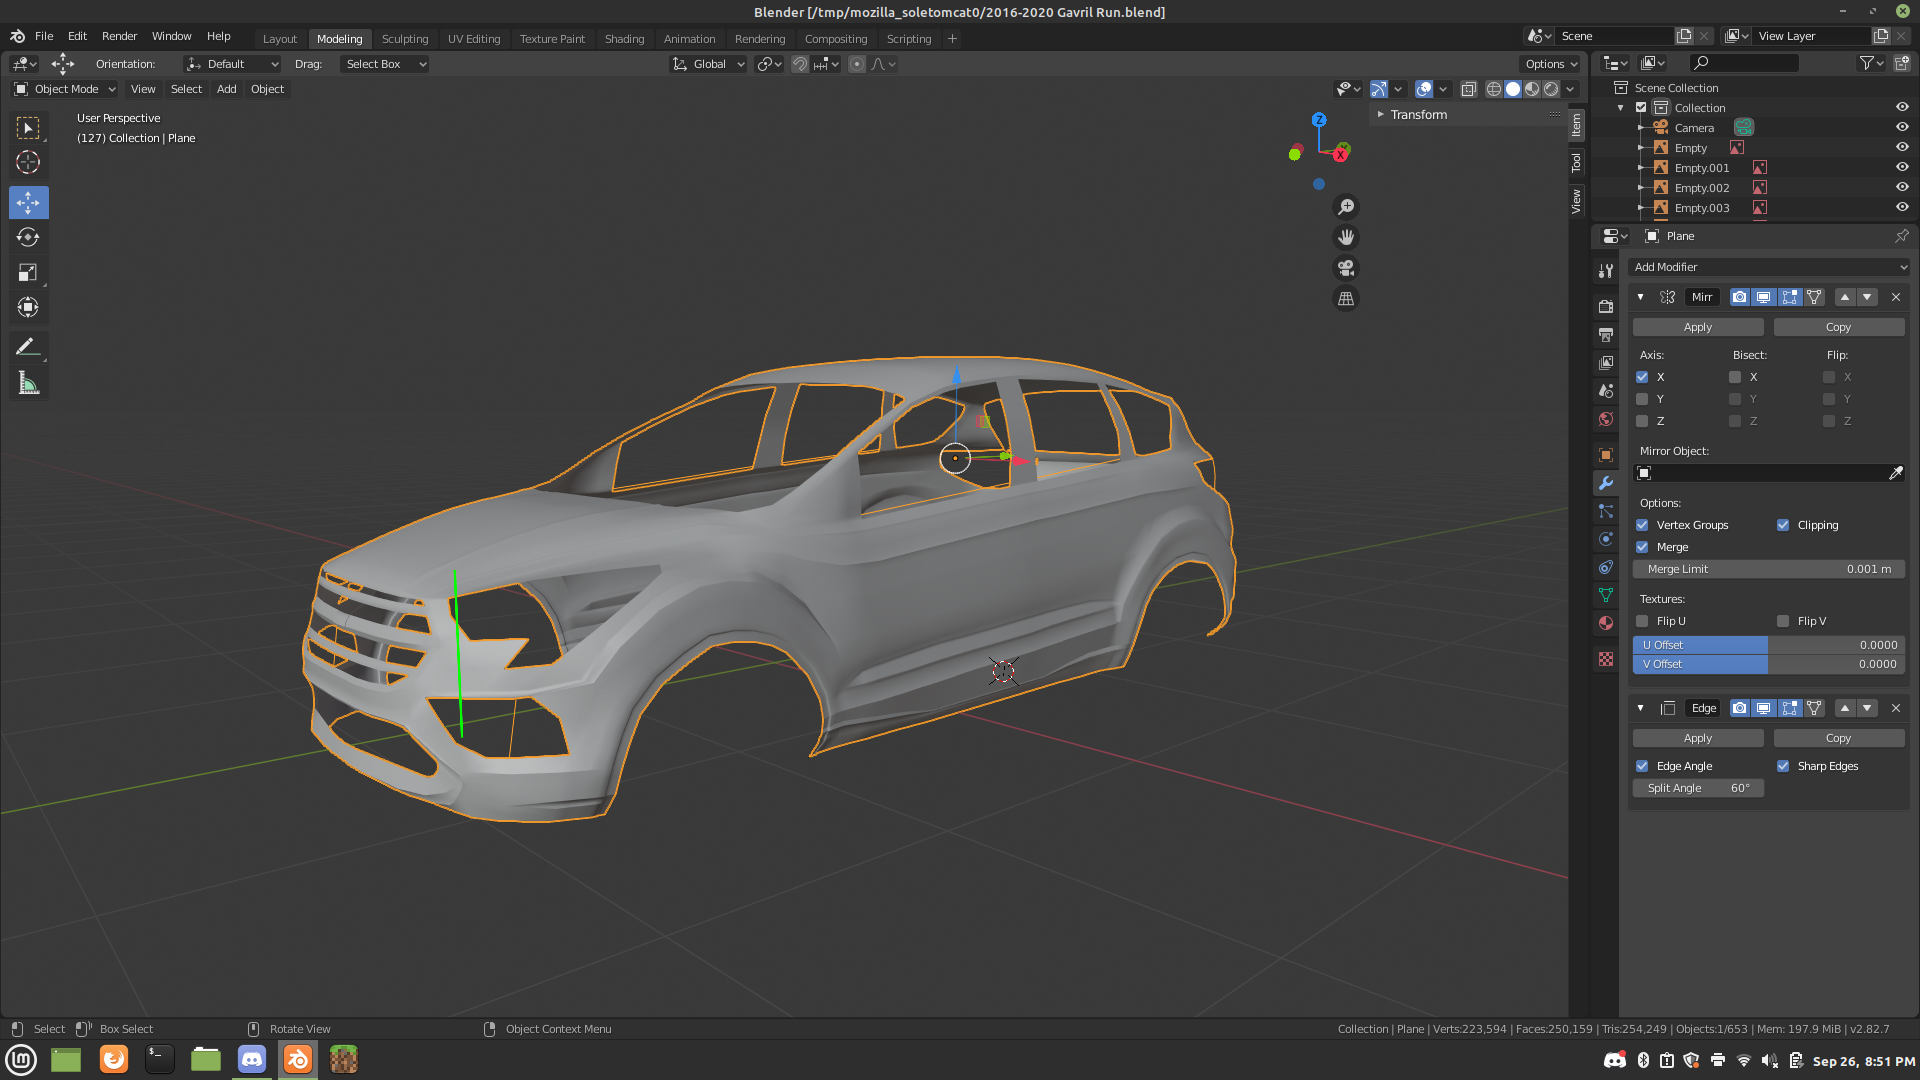This screenshot has width=1920, height=1080.
Task: Activate the Rotate tool
Action: (28, 238)
